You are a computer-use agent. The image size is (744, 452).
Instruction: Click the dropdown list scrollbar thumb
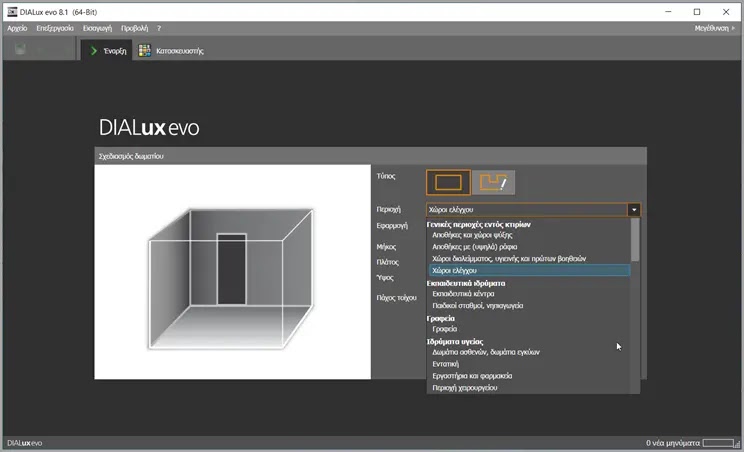[635, 240]
